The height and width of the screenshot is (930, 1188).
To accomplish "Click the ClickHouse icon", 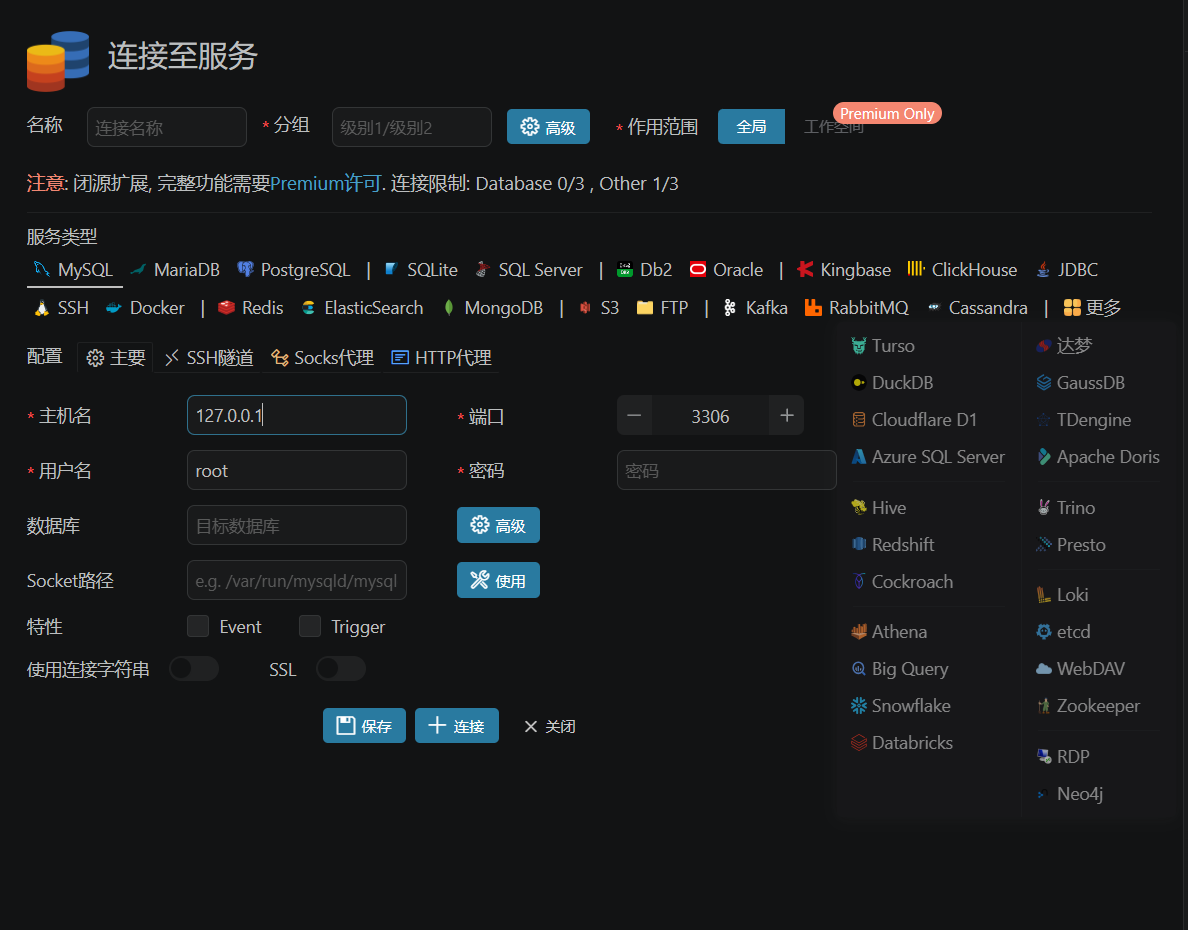I will pos(916,269).
